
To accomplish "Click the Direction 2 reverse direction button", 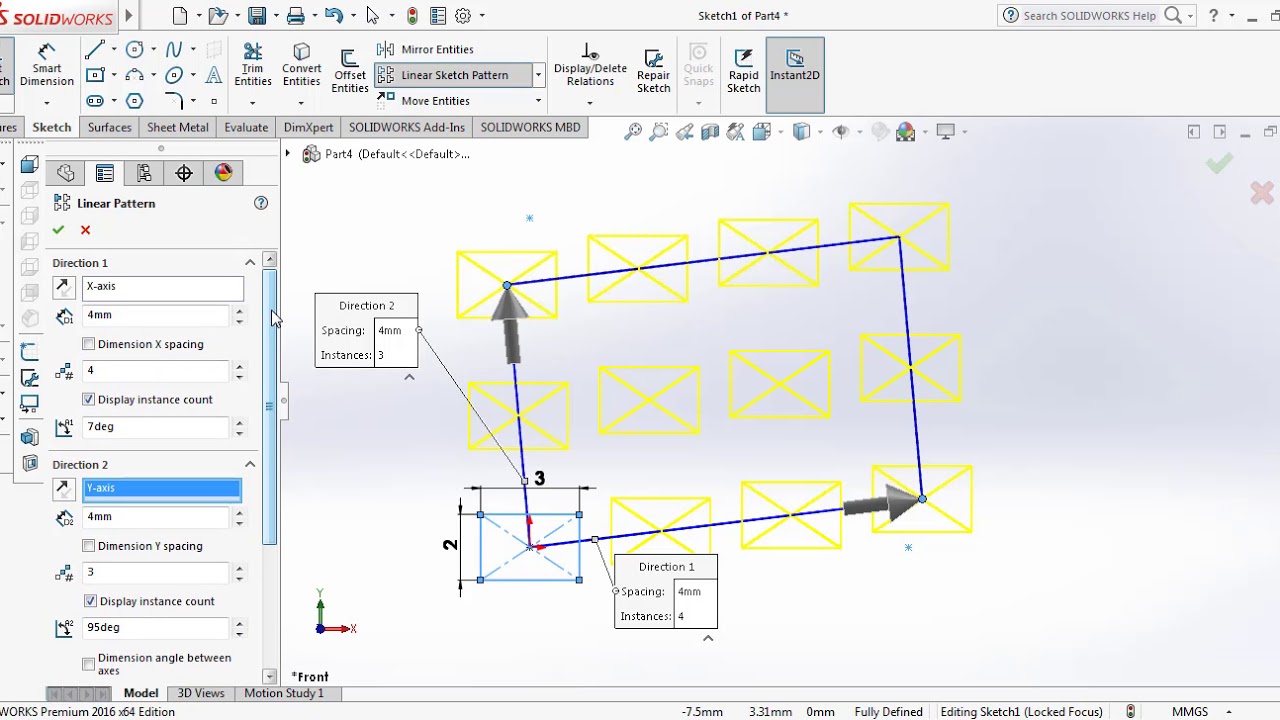I will tap(64, 489).
